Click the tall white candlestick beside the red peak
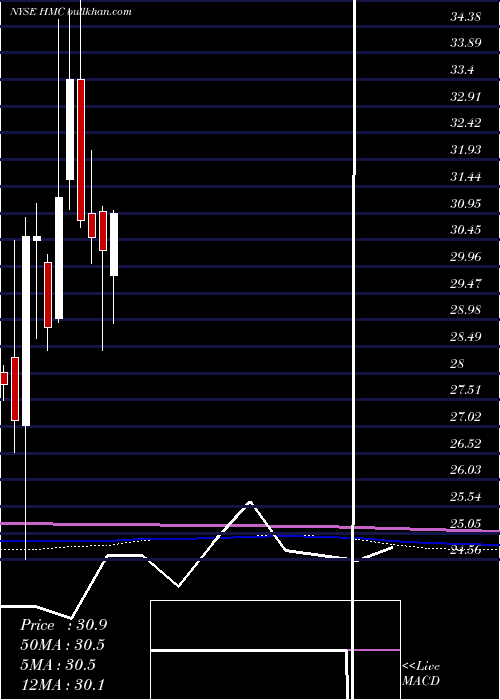 click(70, 129)
